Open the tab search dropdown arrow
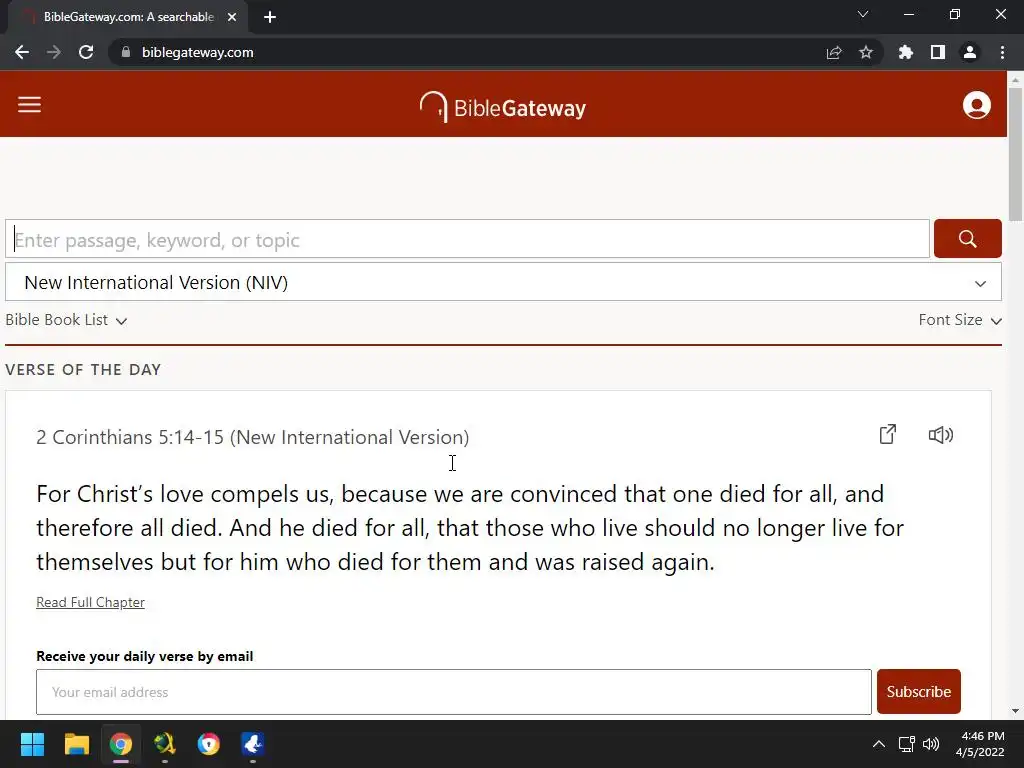This screenshot has height=768, width=1024. pos(863,14)
